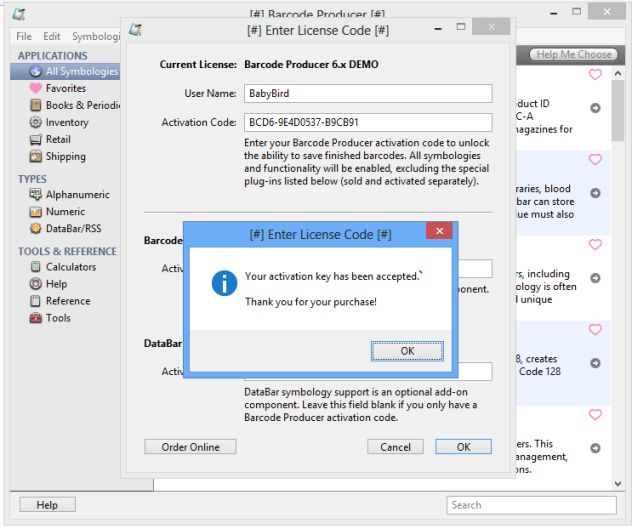This screenshot has width=632, height=529.
Task: Close the activation accepted message box
Action: click(x=439, y=231)
